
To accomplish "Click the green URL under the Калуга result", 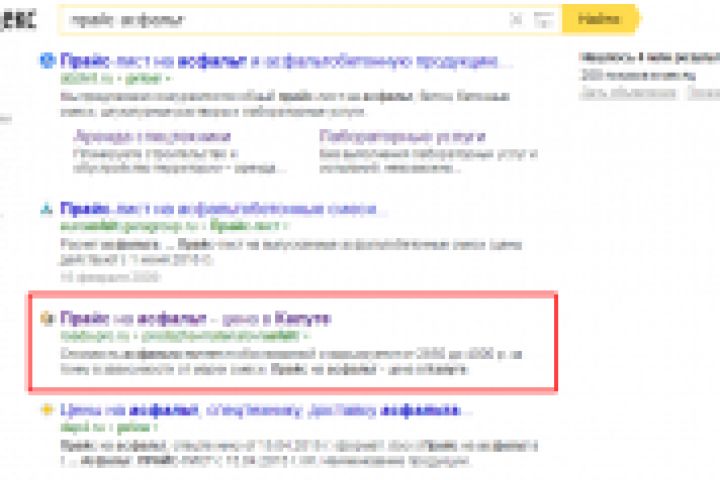I will point(186,336).
